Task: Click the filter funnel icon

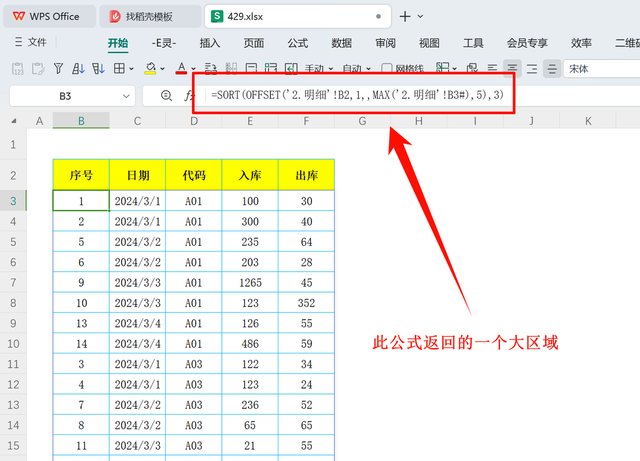Action: [x=58, y=69]
